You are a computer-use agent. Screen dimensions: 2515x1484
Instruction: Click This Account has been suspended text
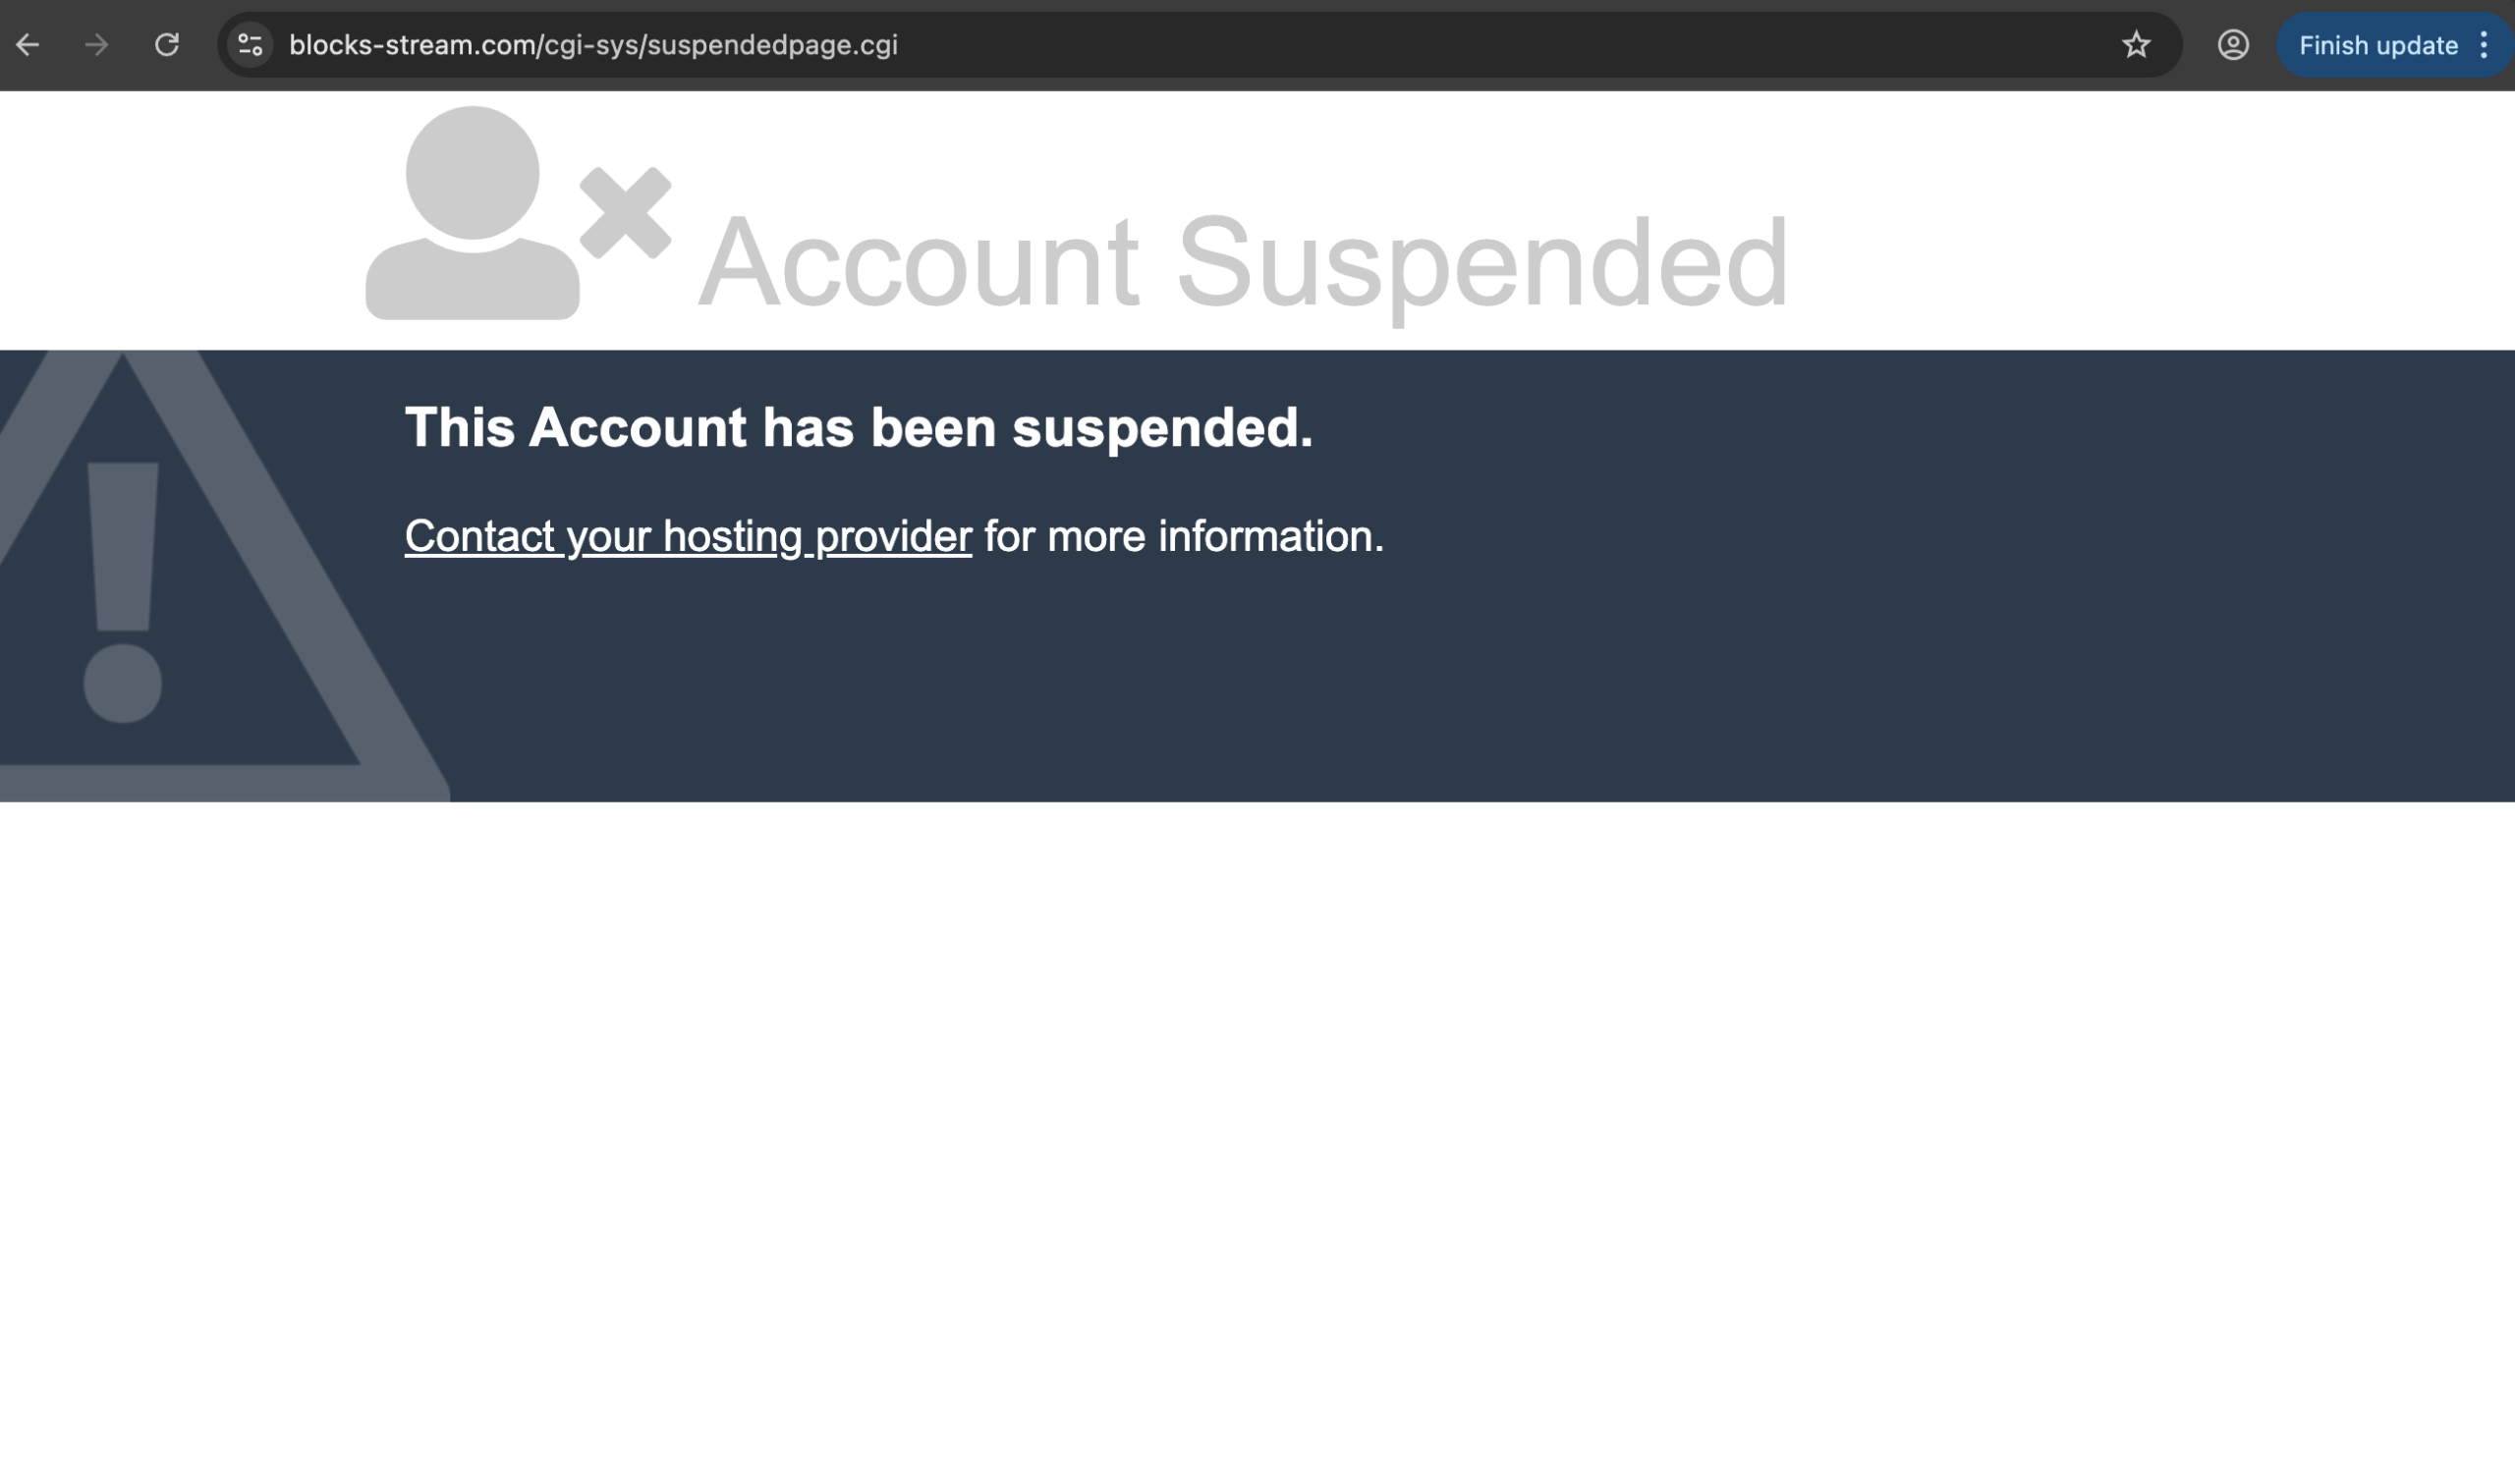pyautogui.click(x=858, y=428)
